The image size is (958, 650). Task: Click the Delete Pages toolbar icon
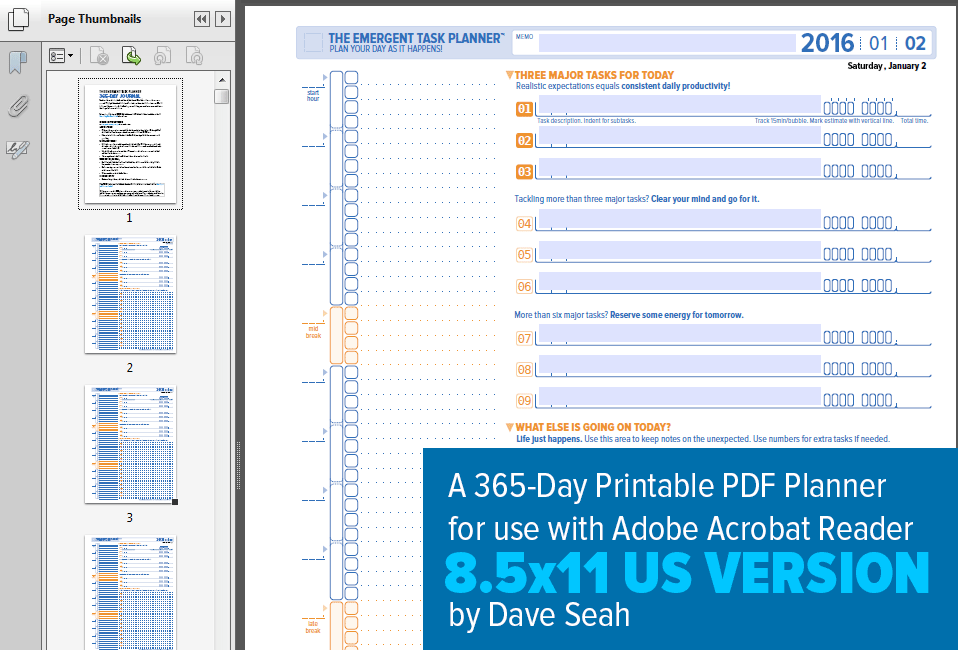(99, 56)
